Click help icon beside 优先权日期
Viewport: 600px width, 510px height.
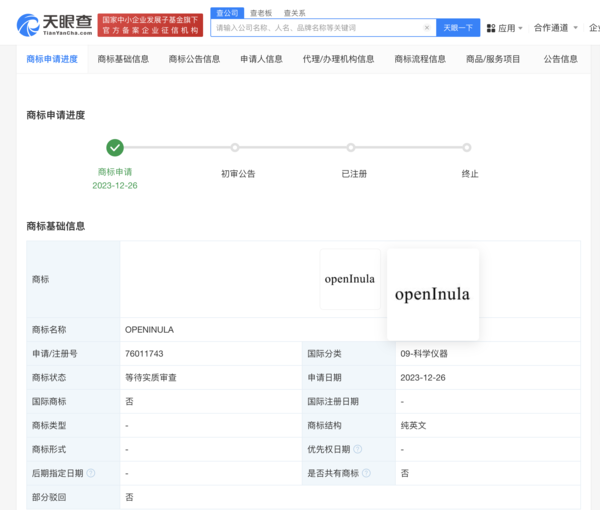(x=358, y=449)
